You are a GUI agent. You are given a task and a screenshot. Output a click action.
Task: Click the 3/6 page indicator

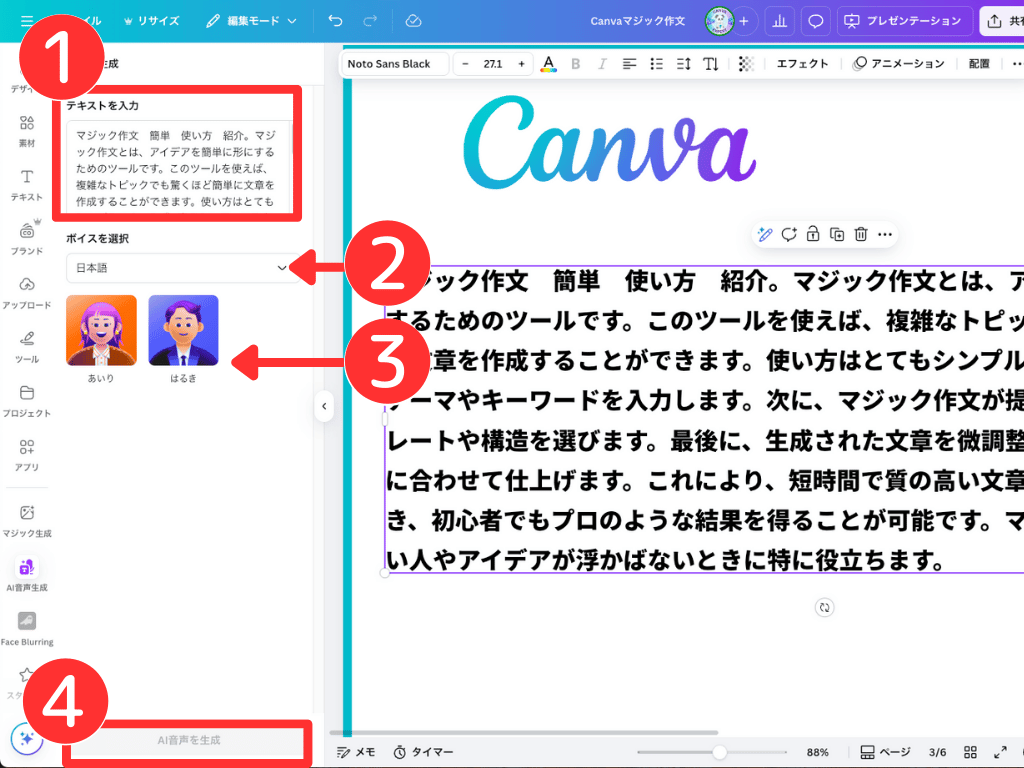pyautogui.click(x=938, y=752)
